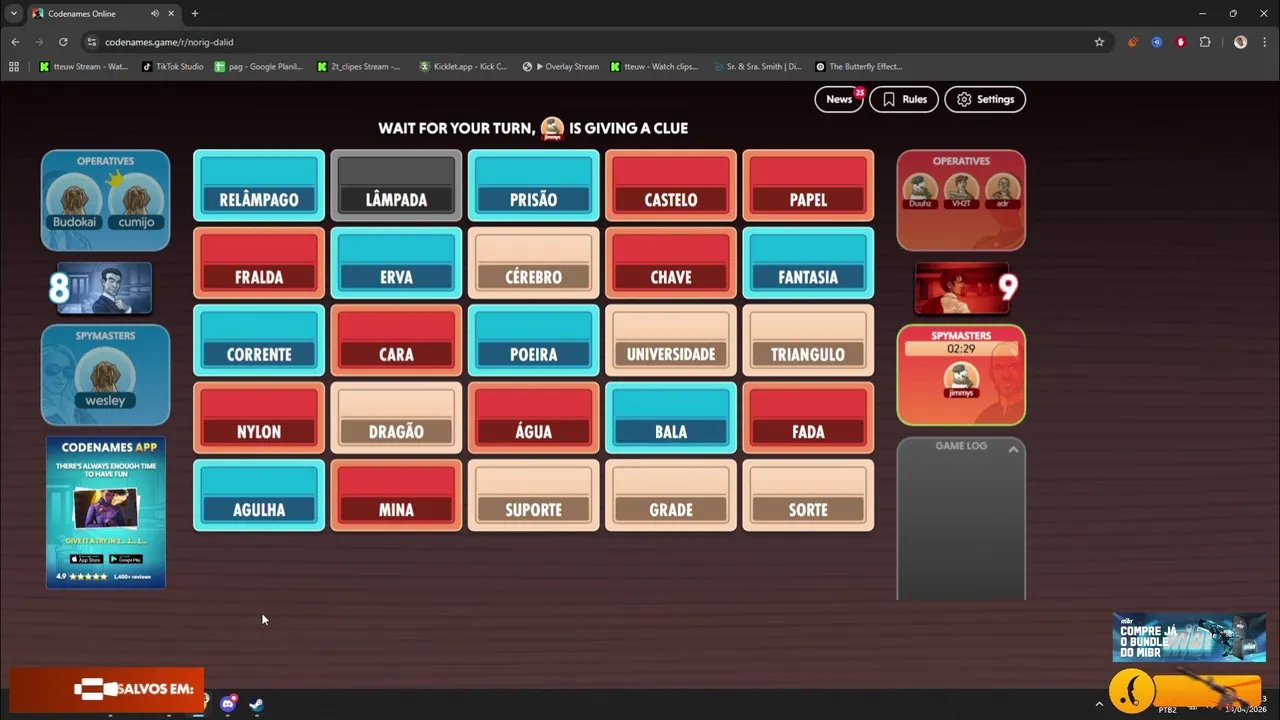Click the red team agent score card
1280x720 pixels.
[x=963, y=288]
